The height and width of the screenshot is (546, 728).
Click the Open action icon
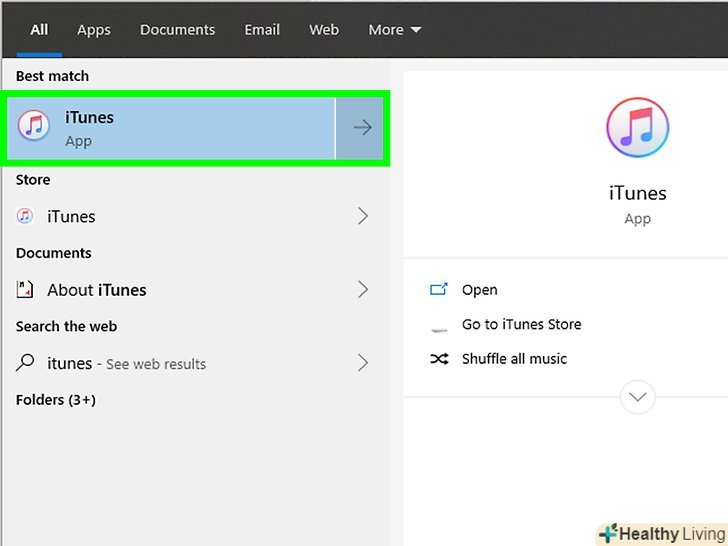click(x=439, y=290)
